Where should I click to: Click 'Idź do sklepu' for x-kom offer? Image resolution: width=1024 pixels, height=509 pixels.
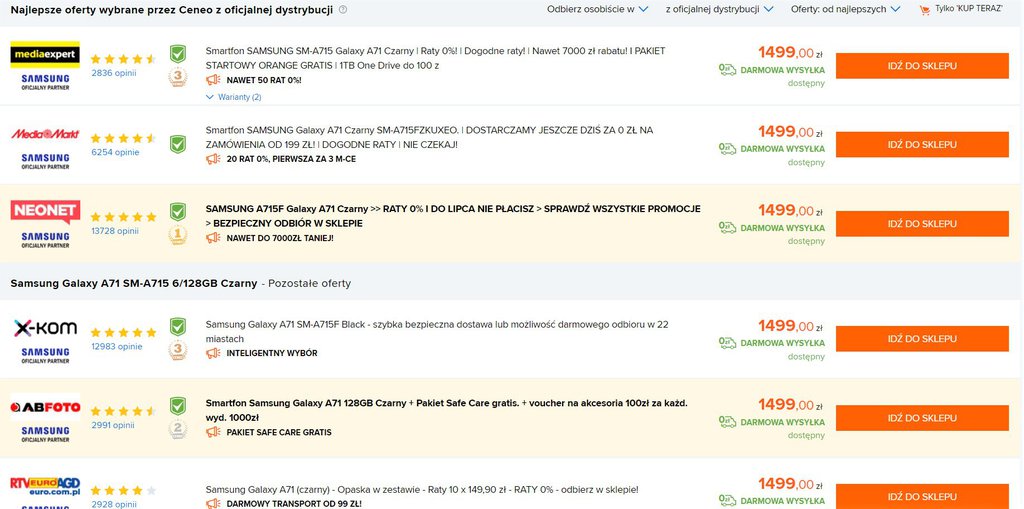921,339
